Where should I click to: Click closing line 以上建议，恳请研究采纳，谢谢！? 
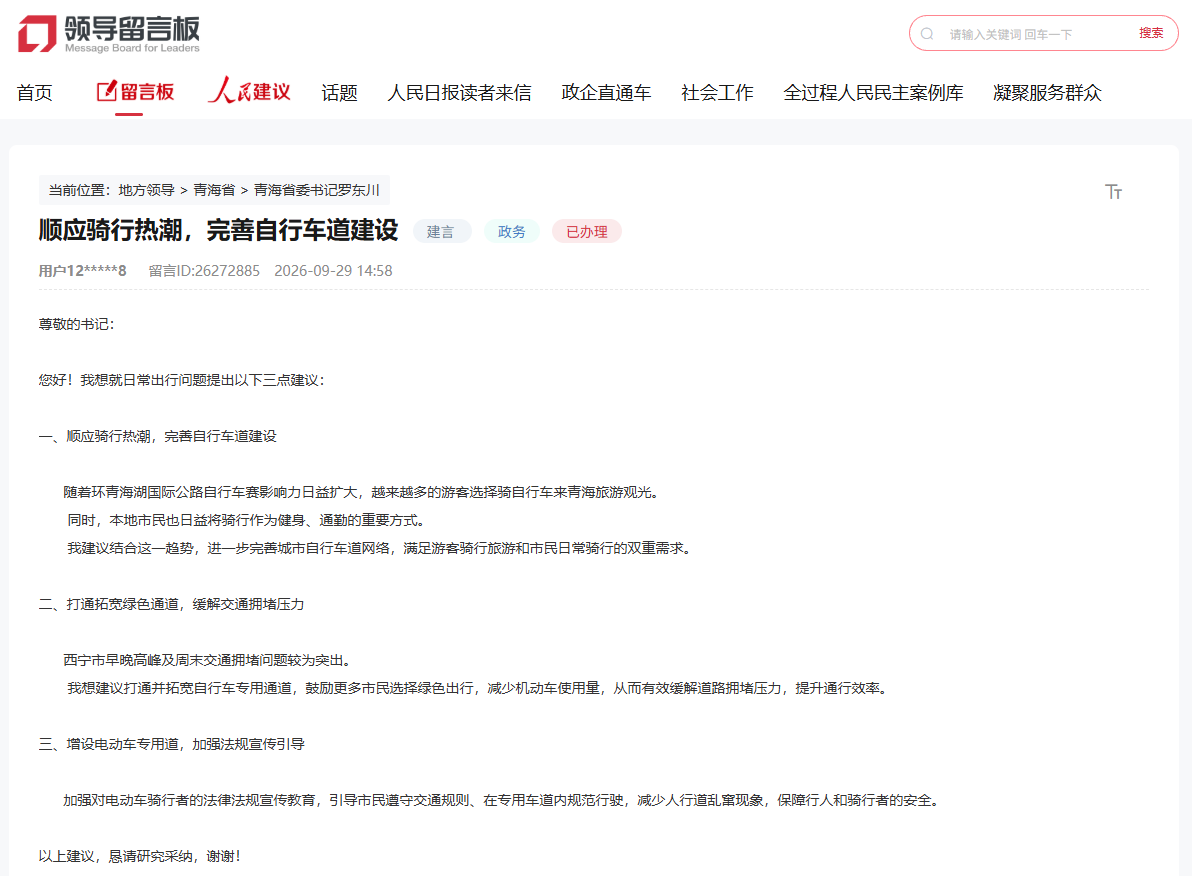click(141, 857)
